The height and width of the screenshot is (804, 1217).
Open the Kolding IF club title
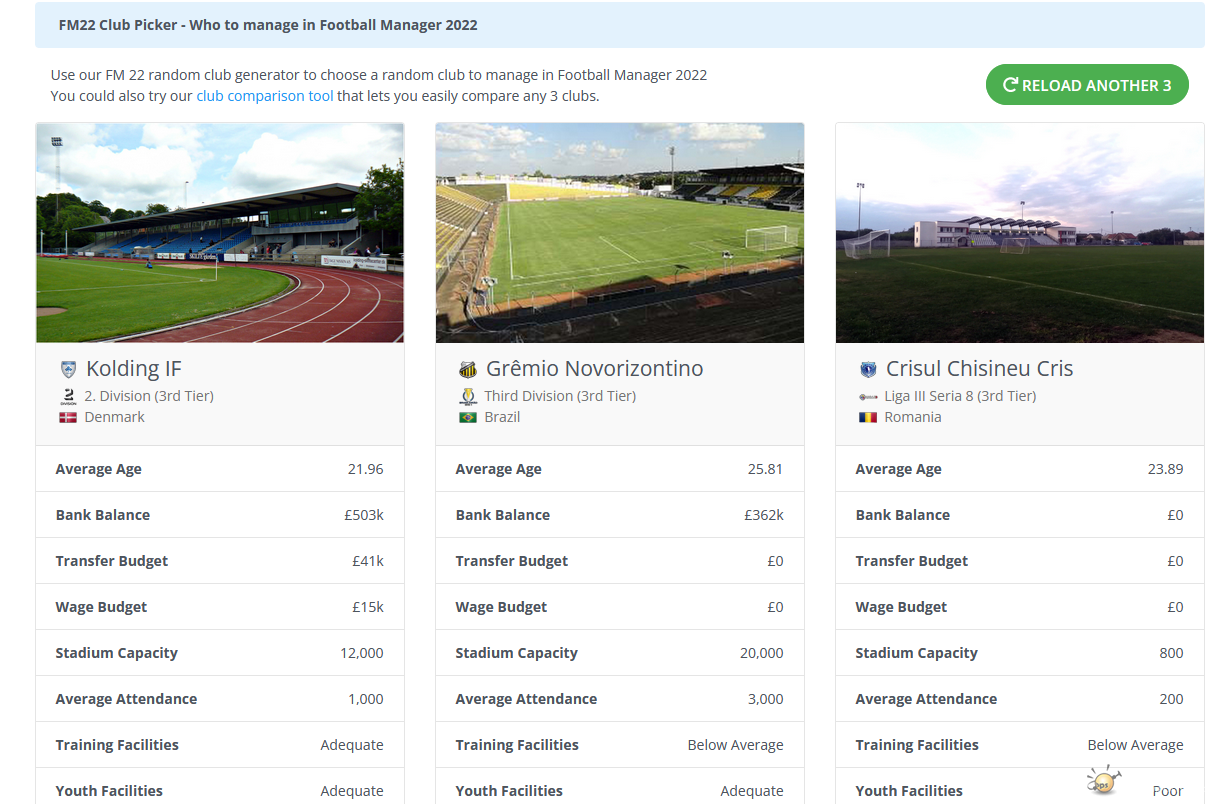[x=134, y=368]
